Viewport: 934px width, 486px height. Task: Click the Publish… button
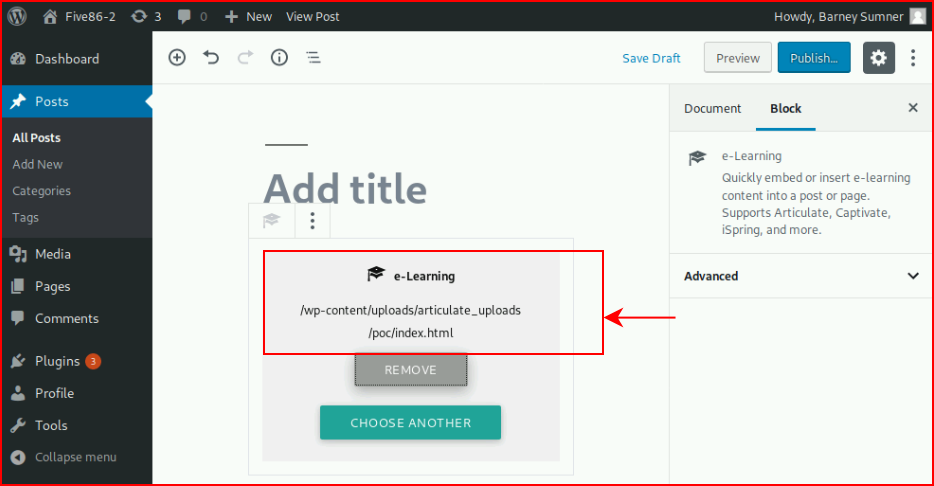pyautogui.click(x=814, y=58)
